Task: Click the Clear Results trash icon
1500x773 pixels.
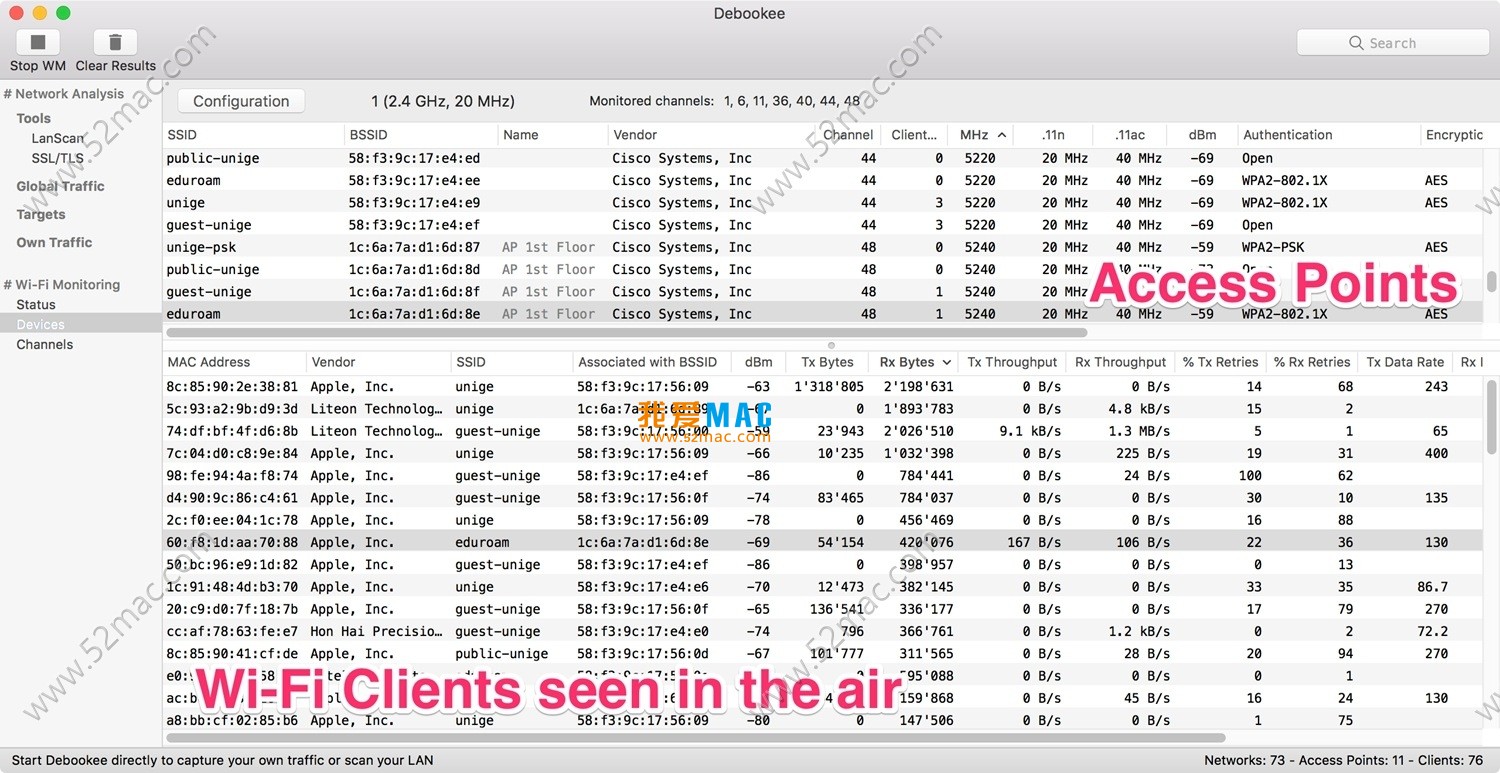Action: point(115,43)
